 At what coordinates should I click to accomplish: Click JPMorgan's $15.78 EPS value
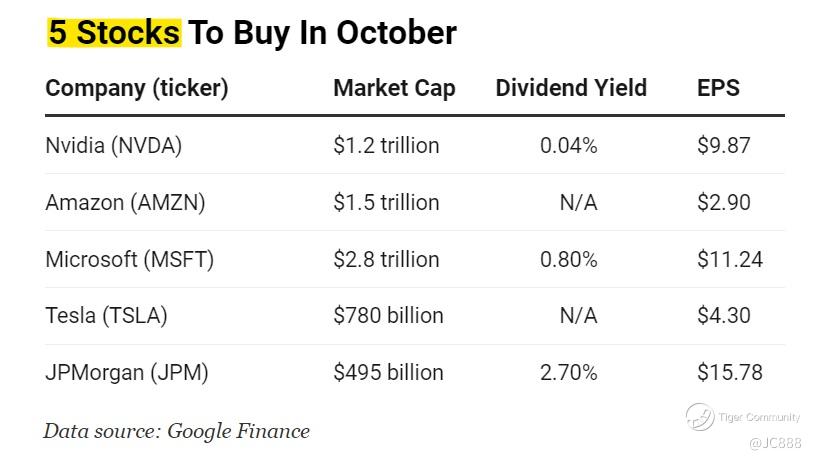730,373
